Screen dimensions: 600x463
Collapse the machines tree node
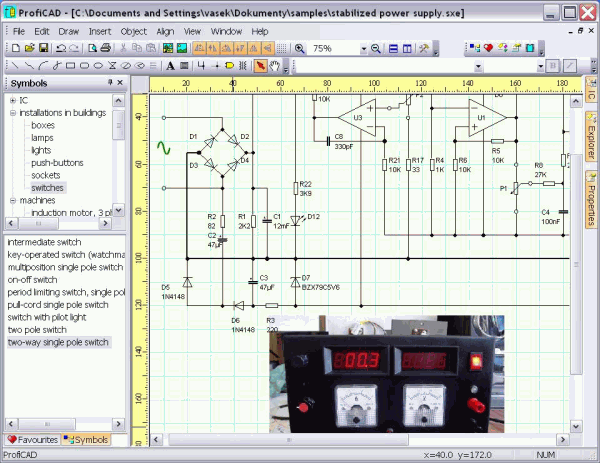[x=13, y=201]
